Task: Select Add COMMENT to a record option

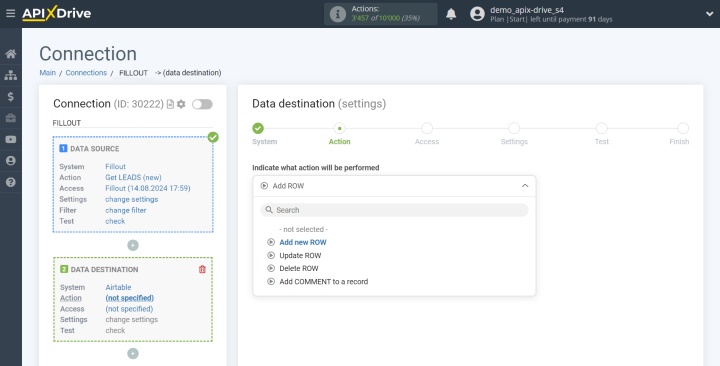Action: pos(324,282)
